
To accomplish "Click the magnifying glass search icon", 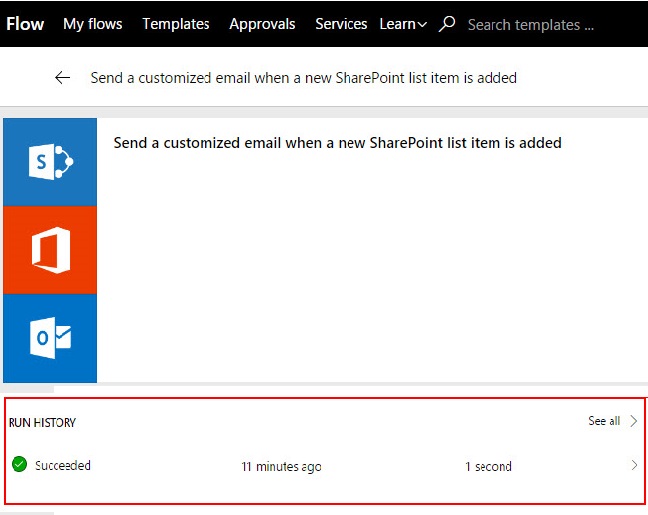I will pyautogui.click(x=447, y=24).
